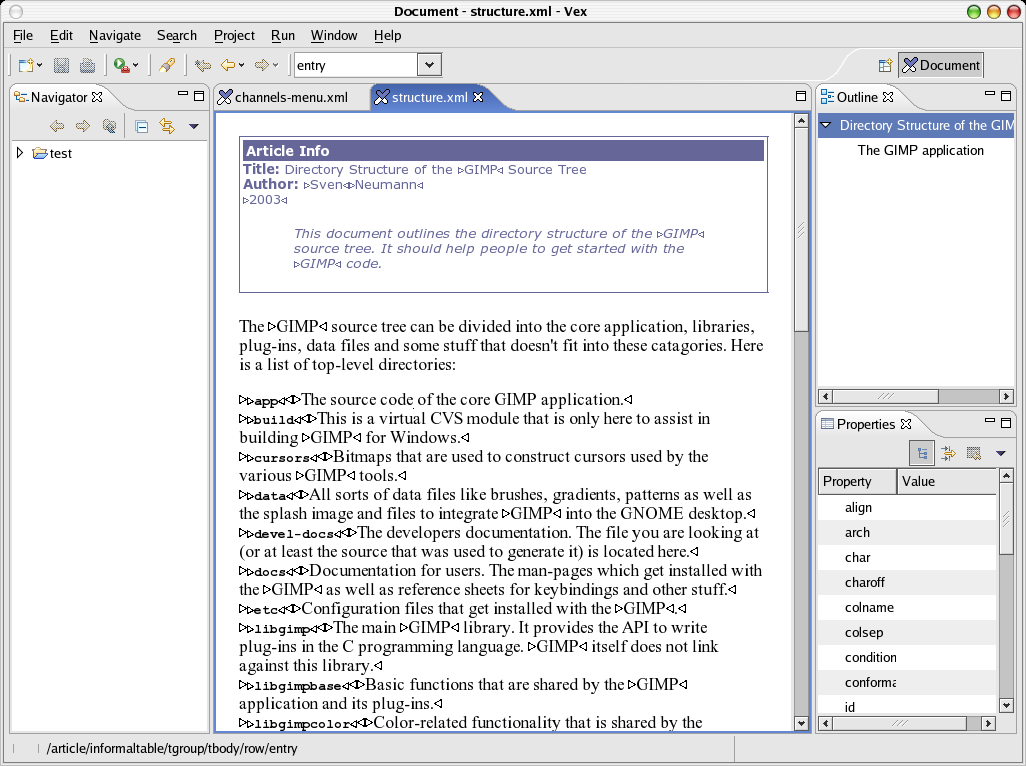Viewport: 1026px width, 766px height.
Task: Select the condition property row
Action: tap(907, 657)
